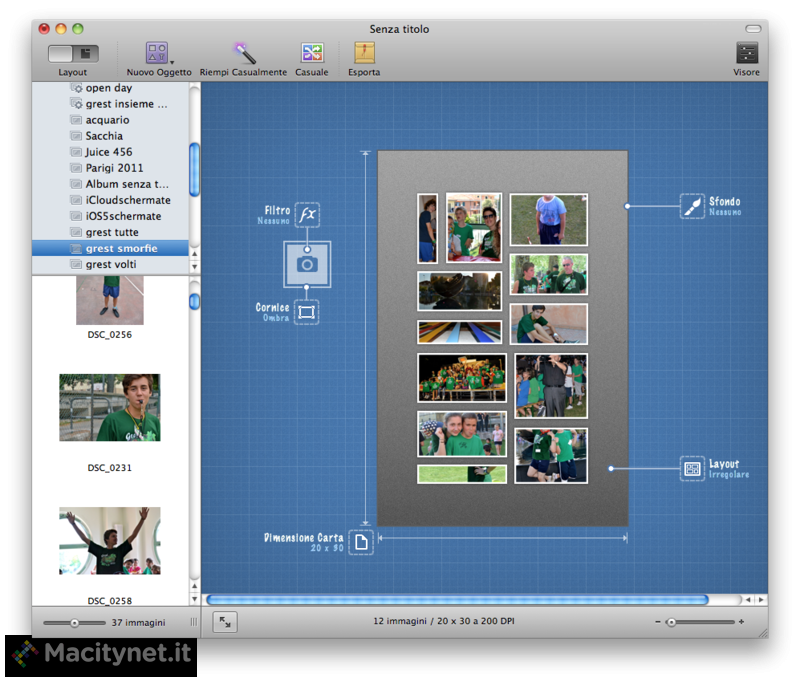Open the Visore panel icon
The width and height of the screenshot is (800, 682).
[746, 53]
